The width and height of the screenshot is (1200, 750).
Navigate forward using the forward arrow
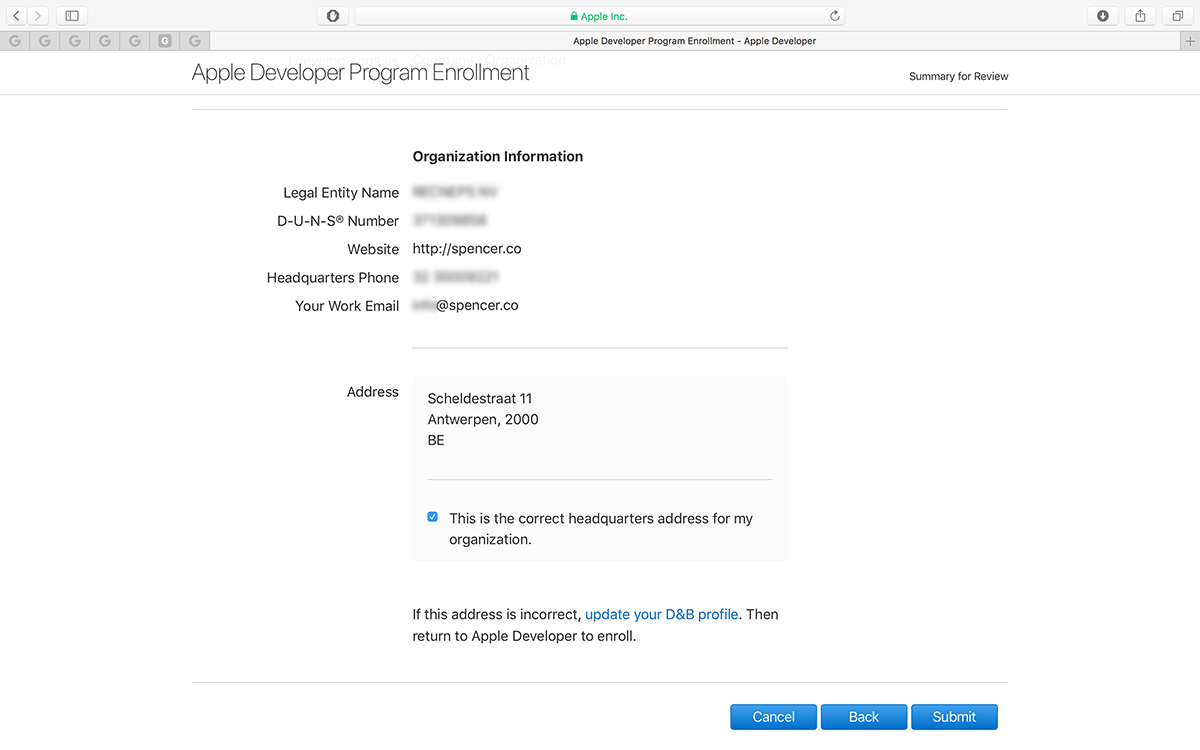click(38, 15)
